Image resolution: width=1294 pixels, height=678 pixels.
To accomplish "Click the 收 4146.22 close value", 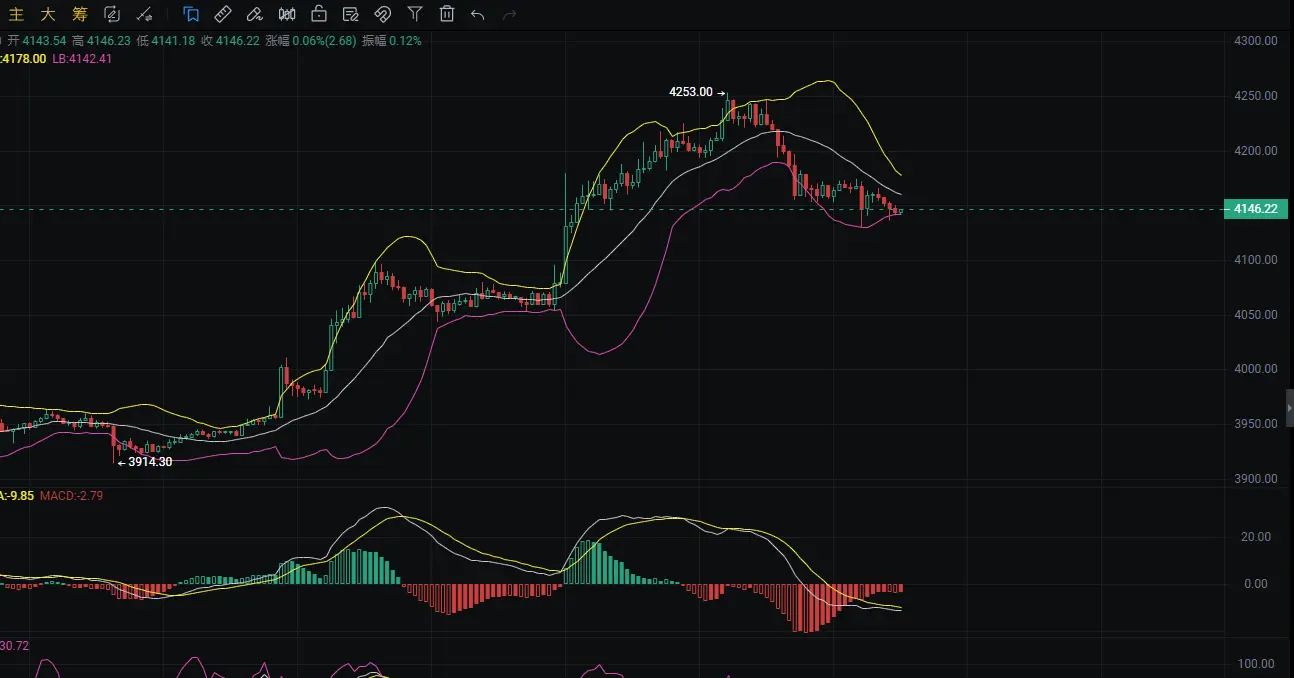I will coord(230,41).
